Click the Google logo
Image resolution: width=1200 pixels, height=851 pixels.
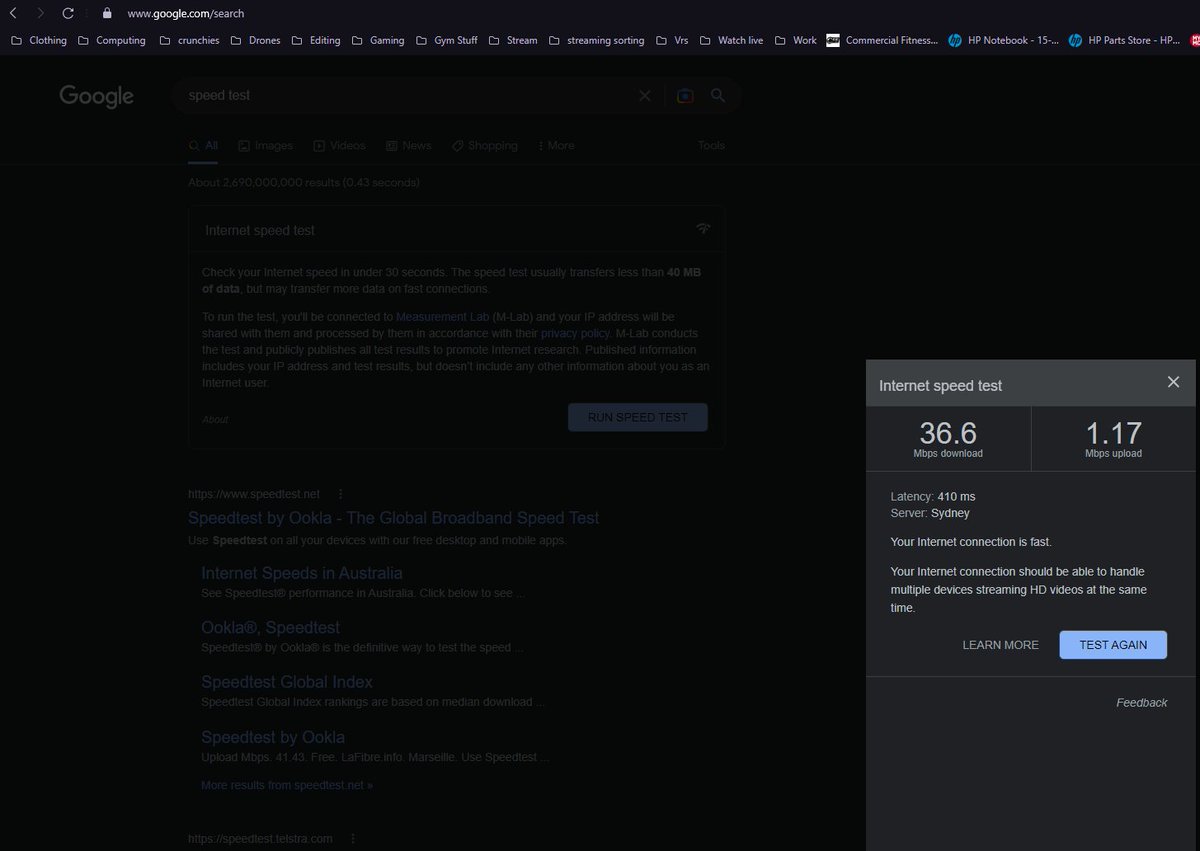tap(96, 96)
